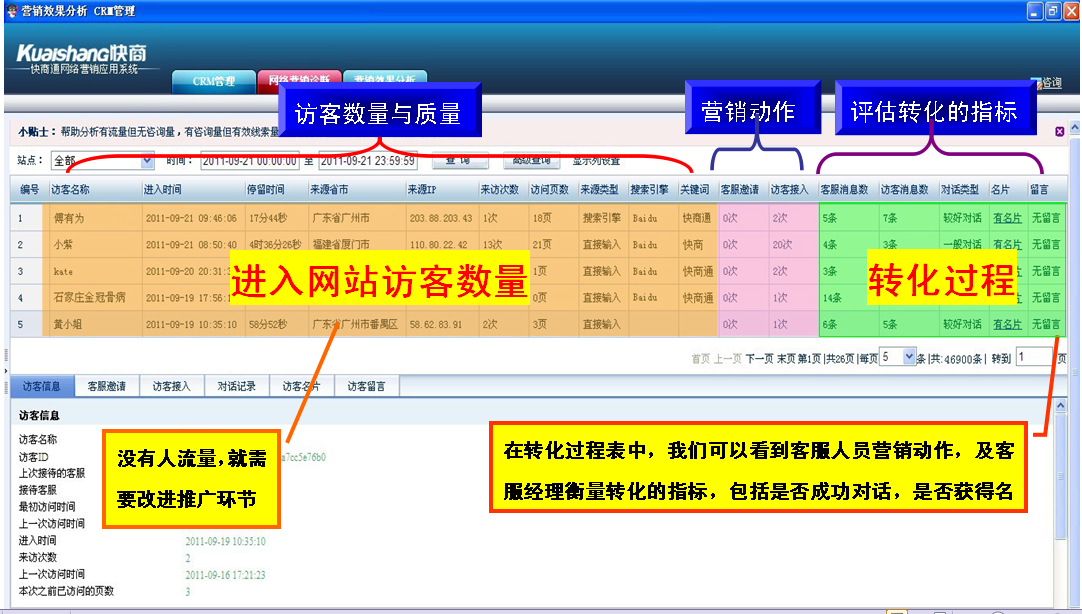Switch to the CRM管理 tab

tap(213, 82)
